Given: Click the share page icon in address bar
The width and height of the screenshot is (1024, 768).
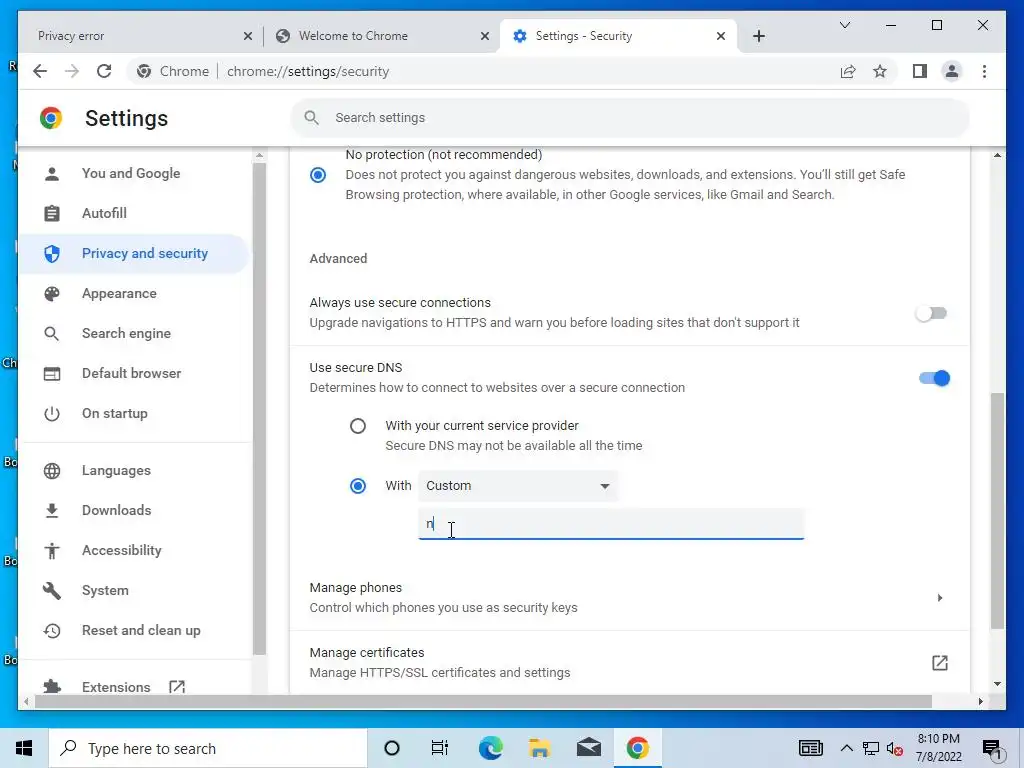Looking at the screenshot, I should pos(848,71).
